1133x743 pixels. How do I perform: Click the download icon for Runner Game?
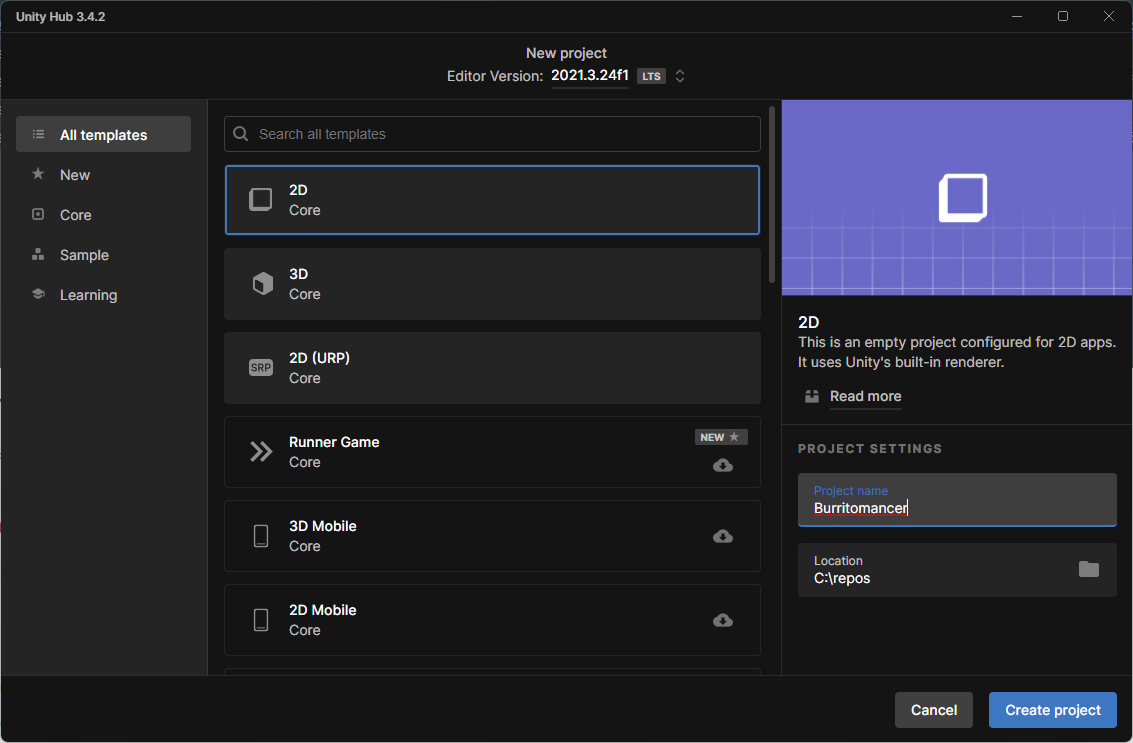(x=722, y=465)
